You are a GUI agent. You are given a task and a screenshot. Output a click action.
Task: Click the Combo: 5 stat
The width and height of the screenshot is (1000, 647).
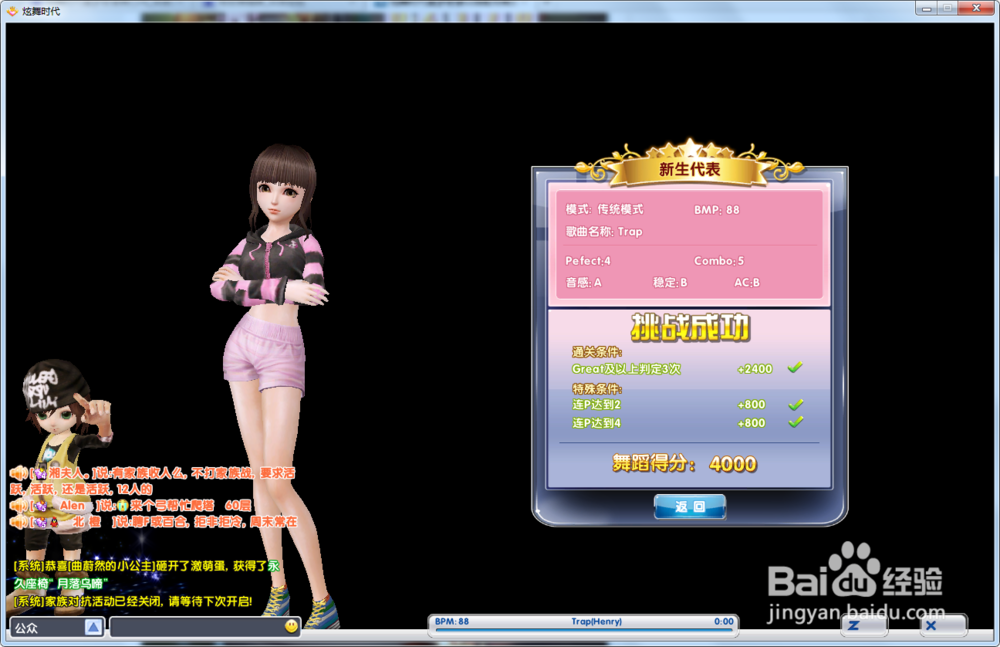tap(719, 261)
